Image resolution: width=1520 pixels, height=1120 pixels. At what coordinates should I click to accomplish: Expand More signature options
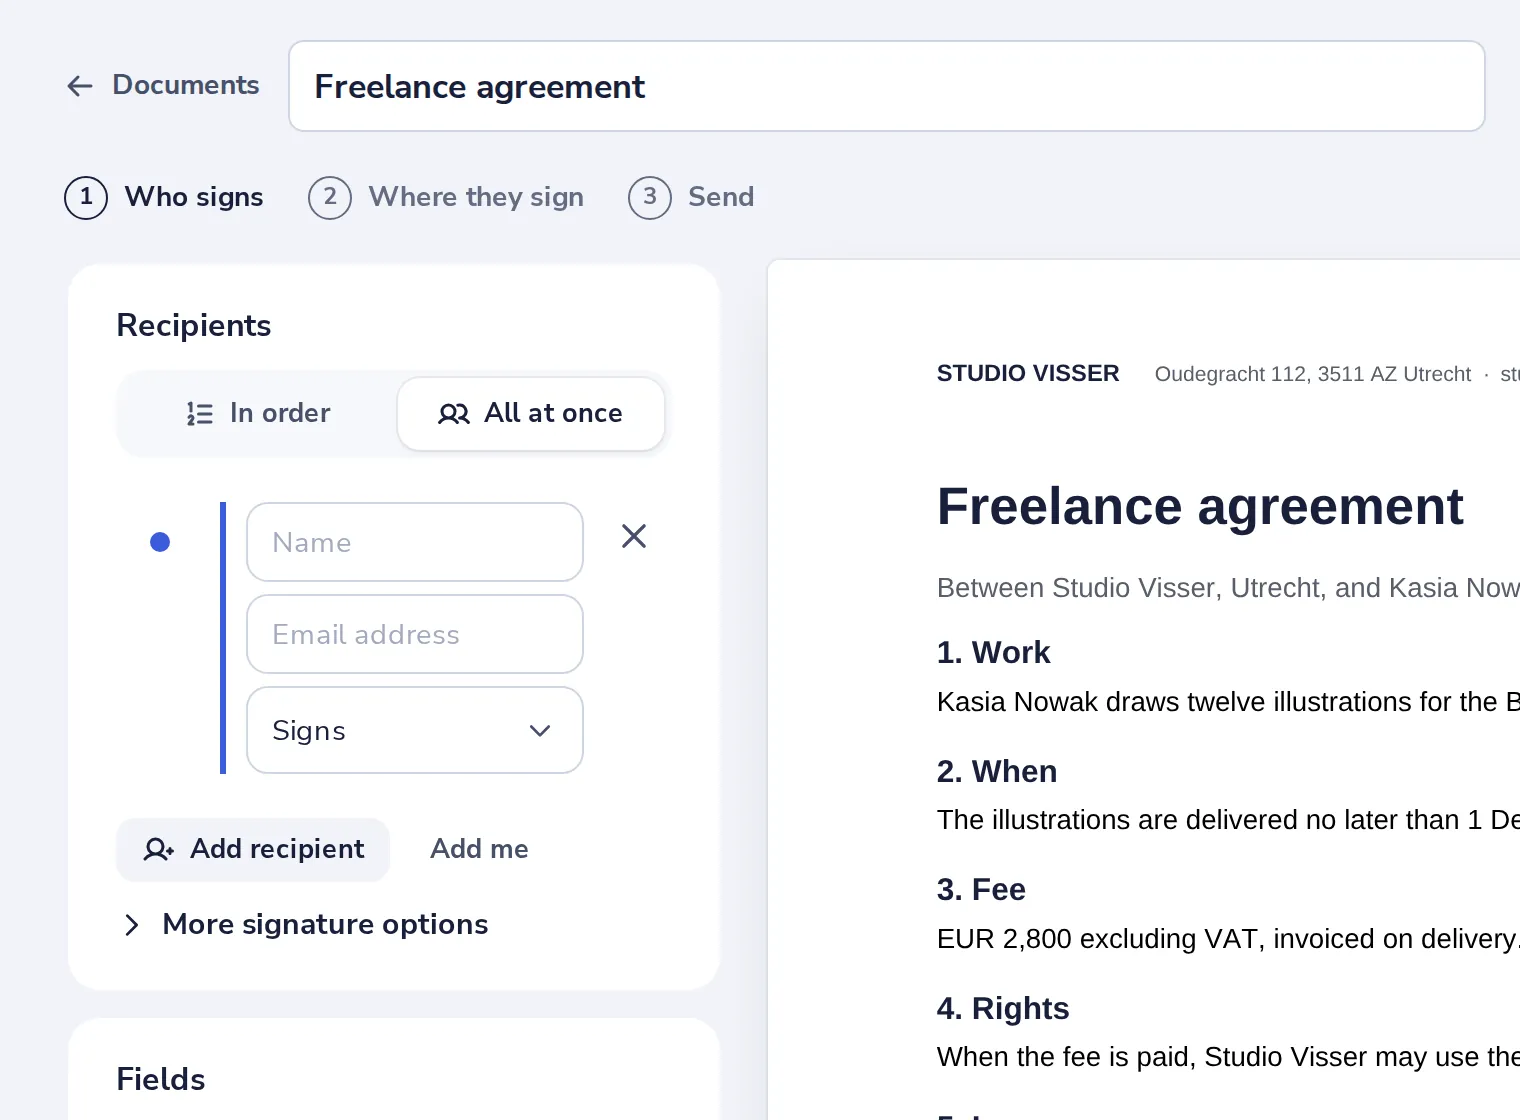pyautogui.click(x=304, y=925)
